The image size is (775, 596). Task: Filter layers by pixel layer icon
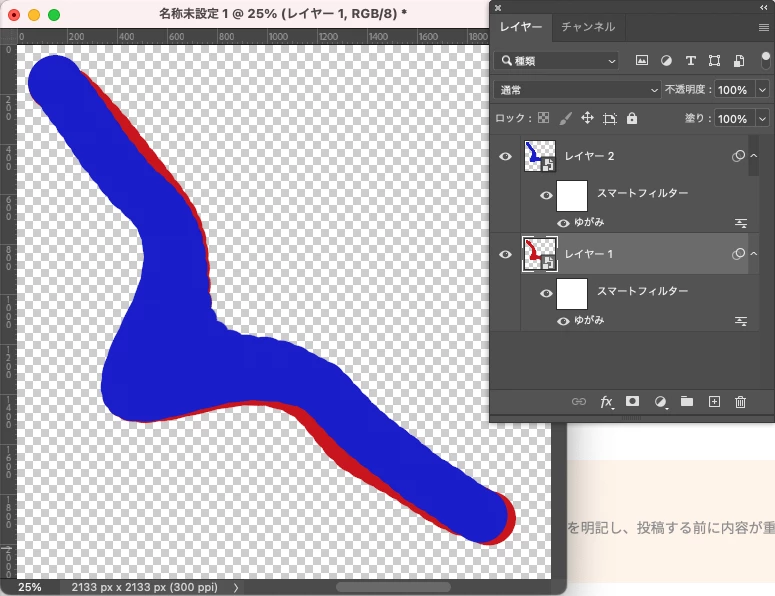tap(642, 60)
